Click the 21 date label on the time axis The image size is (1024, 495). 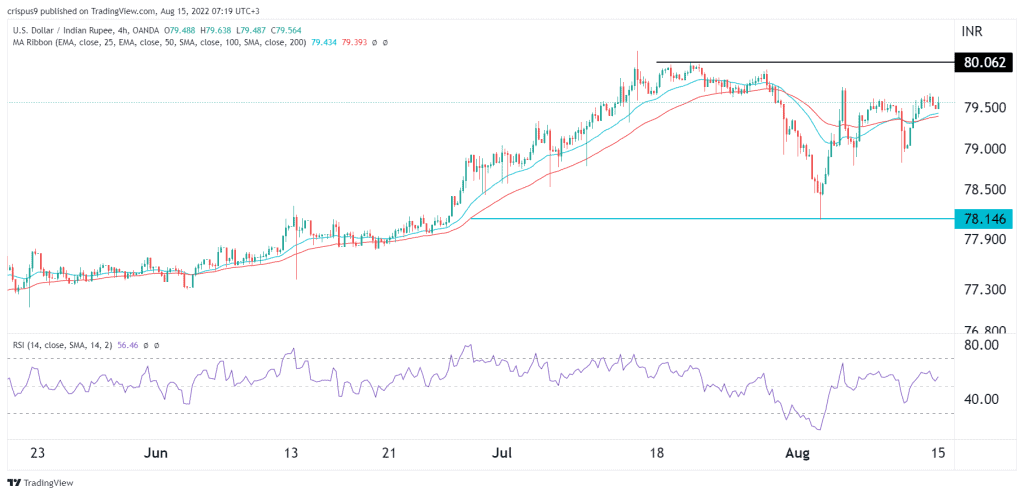point(389,453)
